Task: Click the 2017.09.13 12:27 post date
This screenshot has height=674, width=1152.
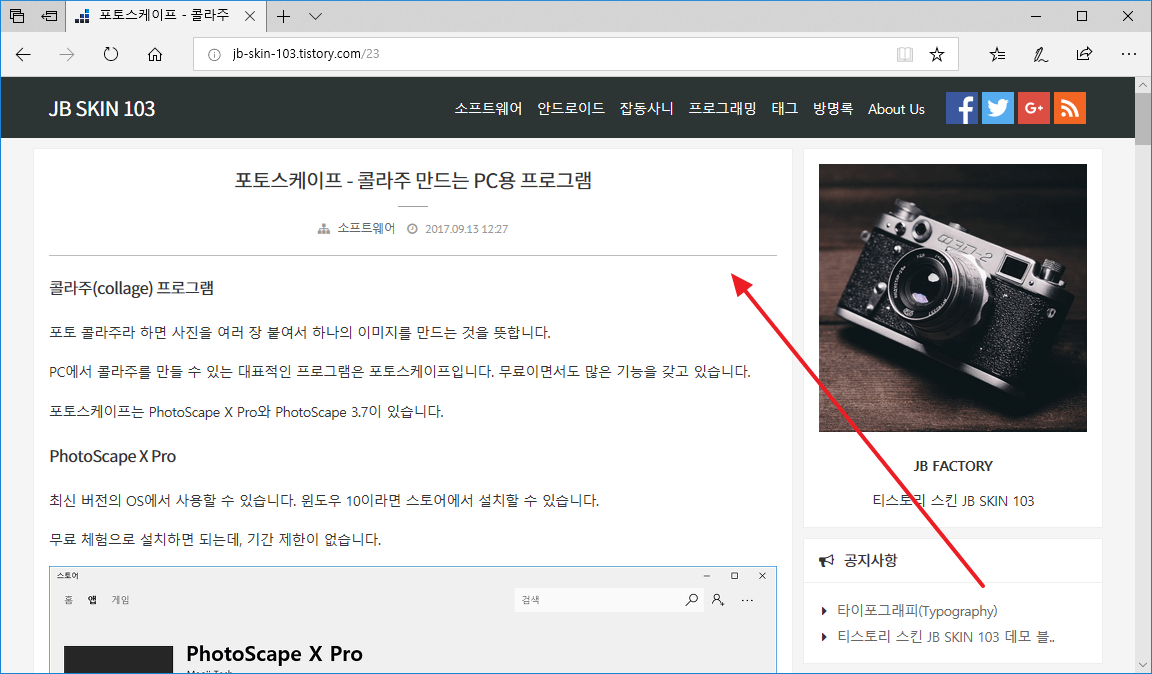Action: point(467,229)
